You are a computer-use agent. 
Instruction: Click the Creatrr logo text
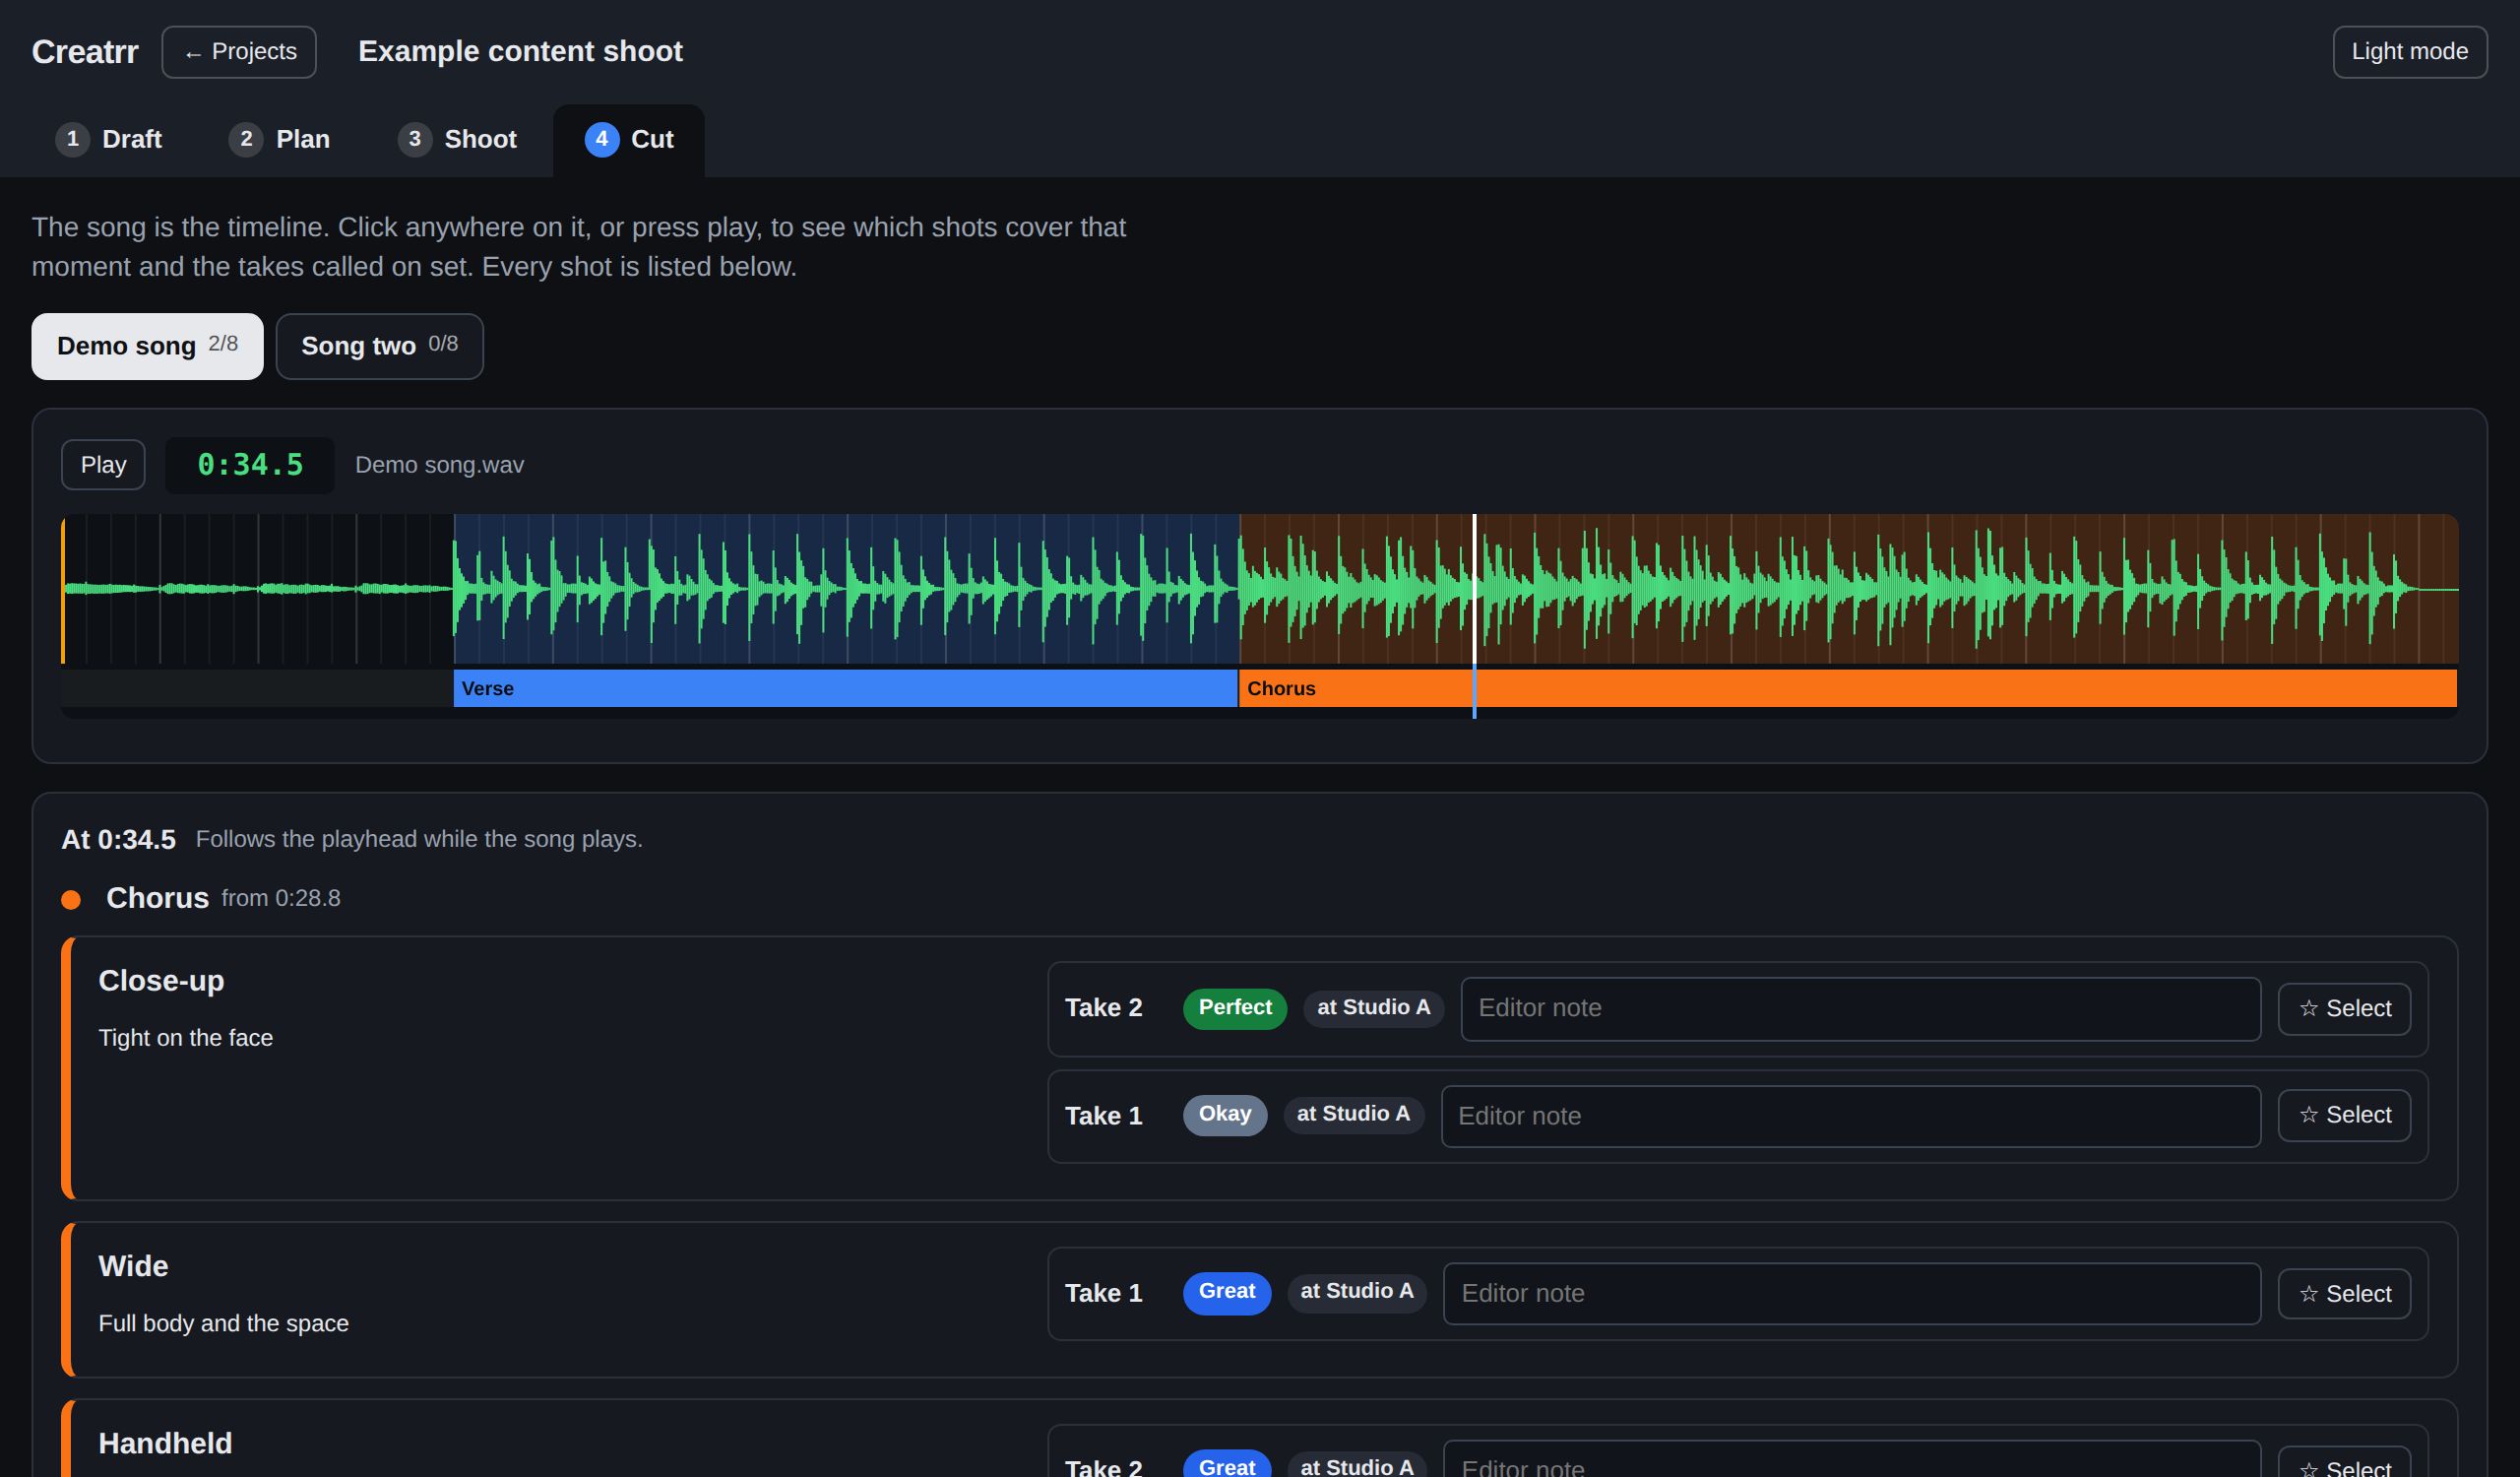(85, 52)
